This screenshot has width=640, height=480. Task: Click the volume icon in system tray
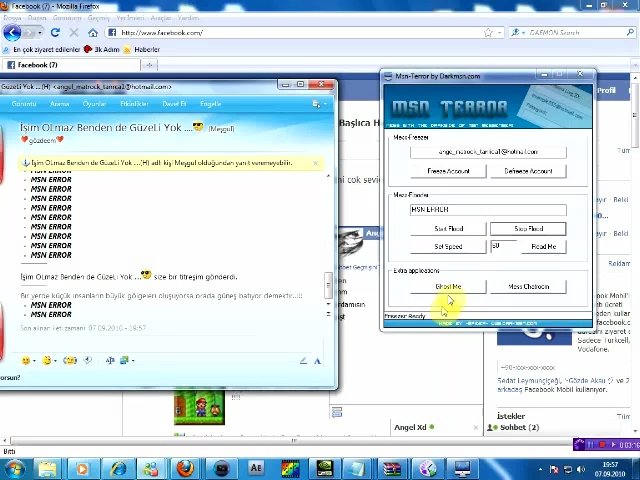tap(581, 470)
